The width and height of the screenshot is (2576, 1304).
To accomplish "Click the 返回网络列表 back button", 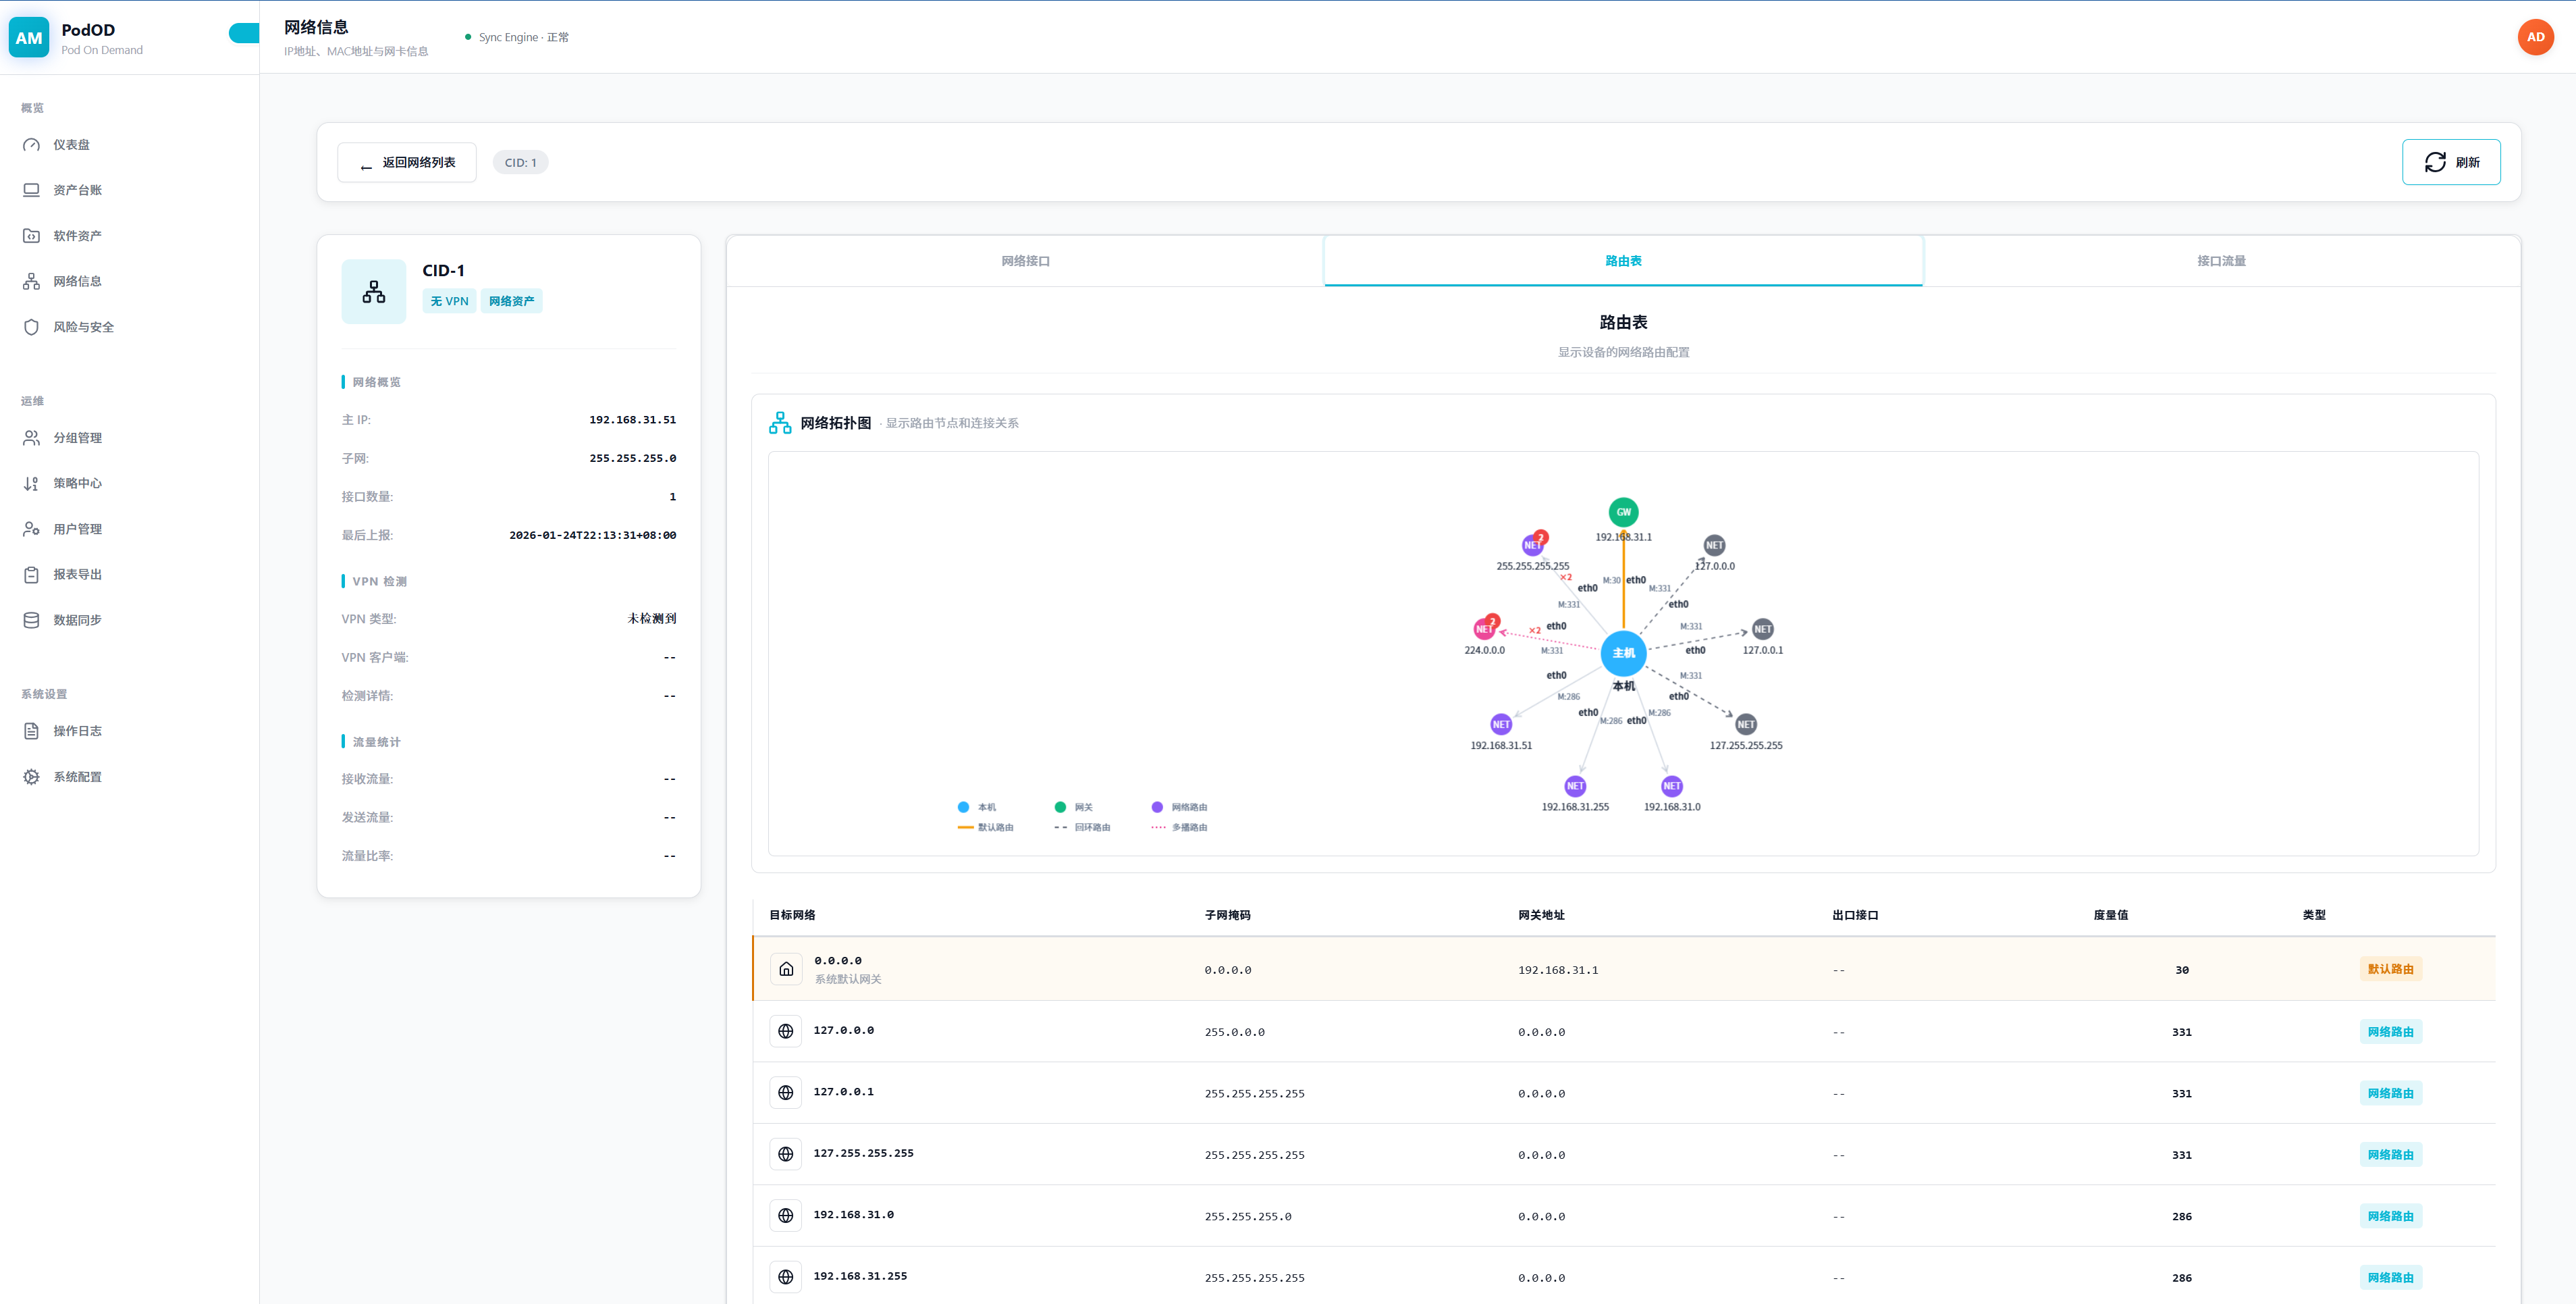I will coord(407,163).
